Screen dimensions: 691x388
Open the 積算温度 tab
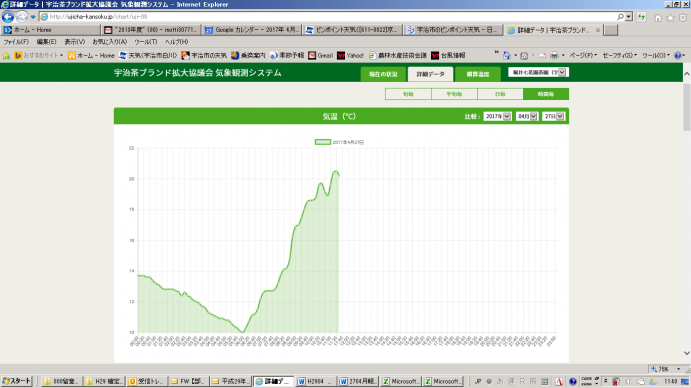tap(478, 74)
